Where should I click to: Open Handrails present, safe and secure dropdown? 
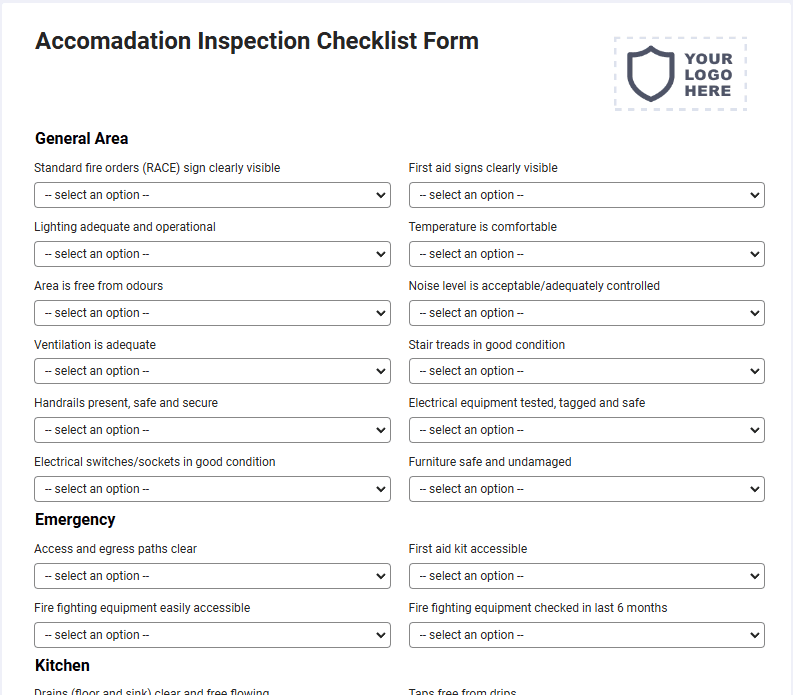coord(212,430)
